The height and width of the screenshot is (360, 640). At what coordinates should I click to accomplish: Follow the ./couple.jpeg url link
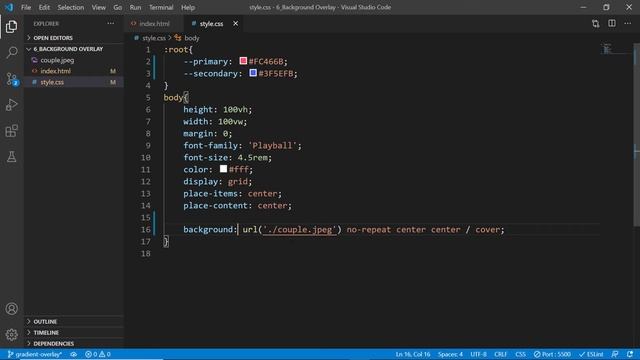(299, 229)
